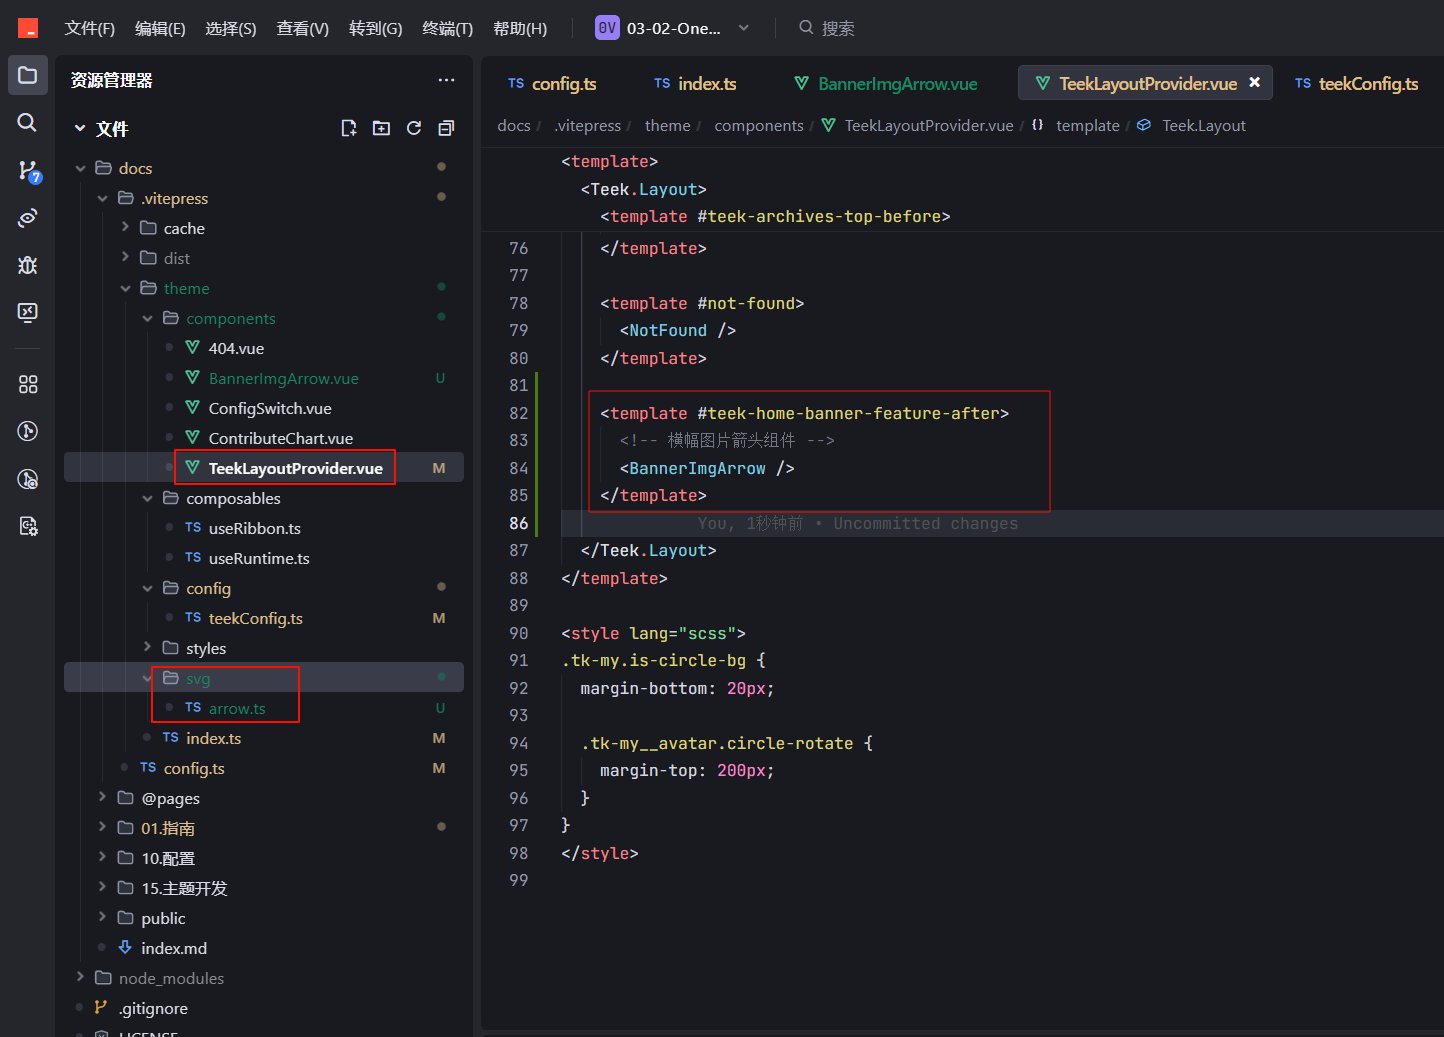Switch to teekConfig.ts editor tab
Viewport: 1444px width, 1037px height.
[x=1357, y=83]
